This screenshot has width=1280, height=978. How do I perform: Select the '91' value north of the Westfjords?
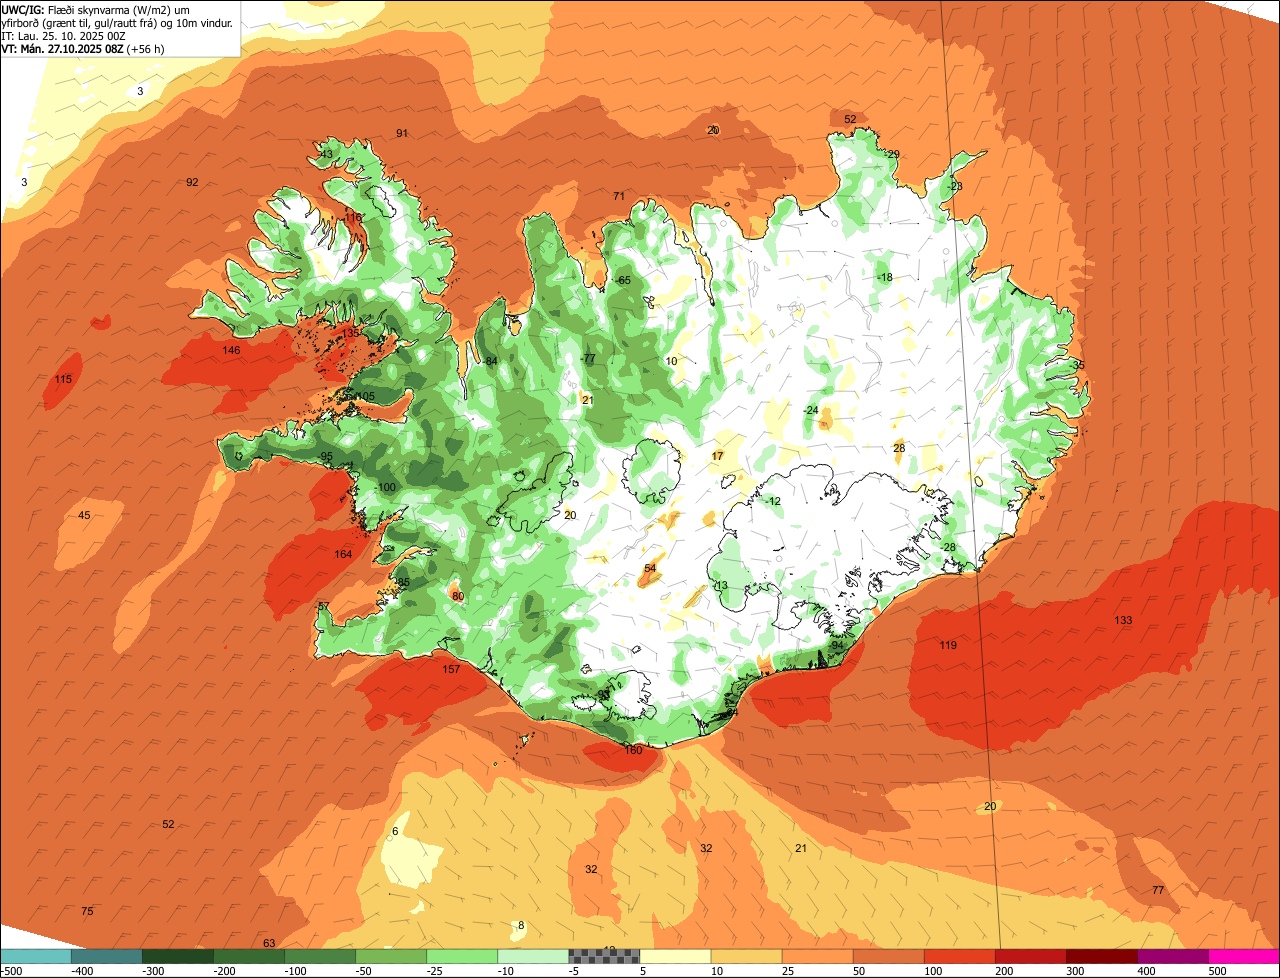tap(402, 133)
